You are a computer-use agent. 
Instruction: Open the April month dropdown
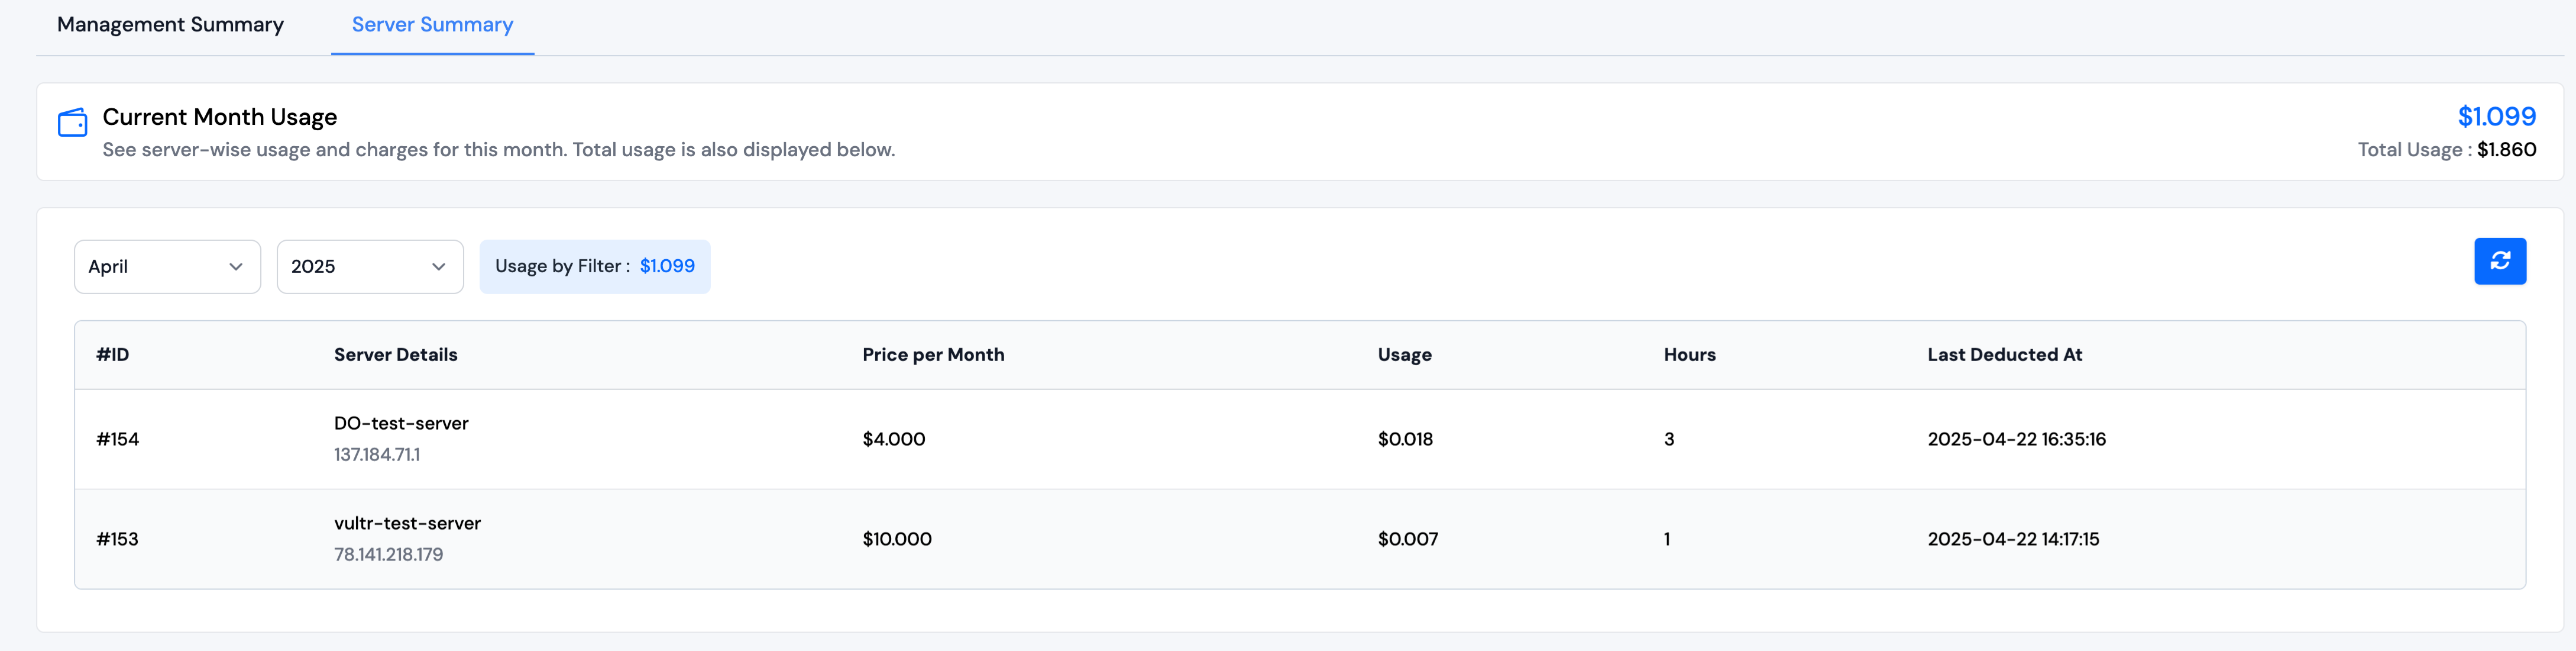pos(167,267)
